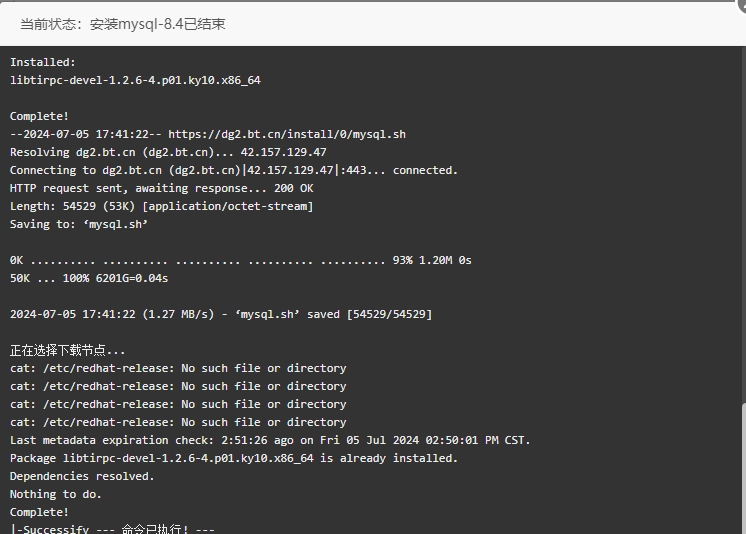746x534 pixels.
Task: Click the '|-Successify --- 命令已执行! ---' line
Action: point(112,529)
